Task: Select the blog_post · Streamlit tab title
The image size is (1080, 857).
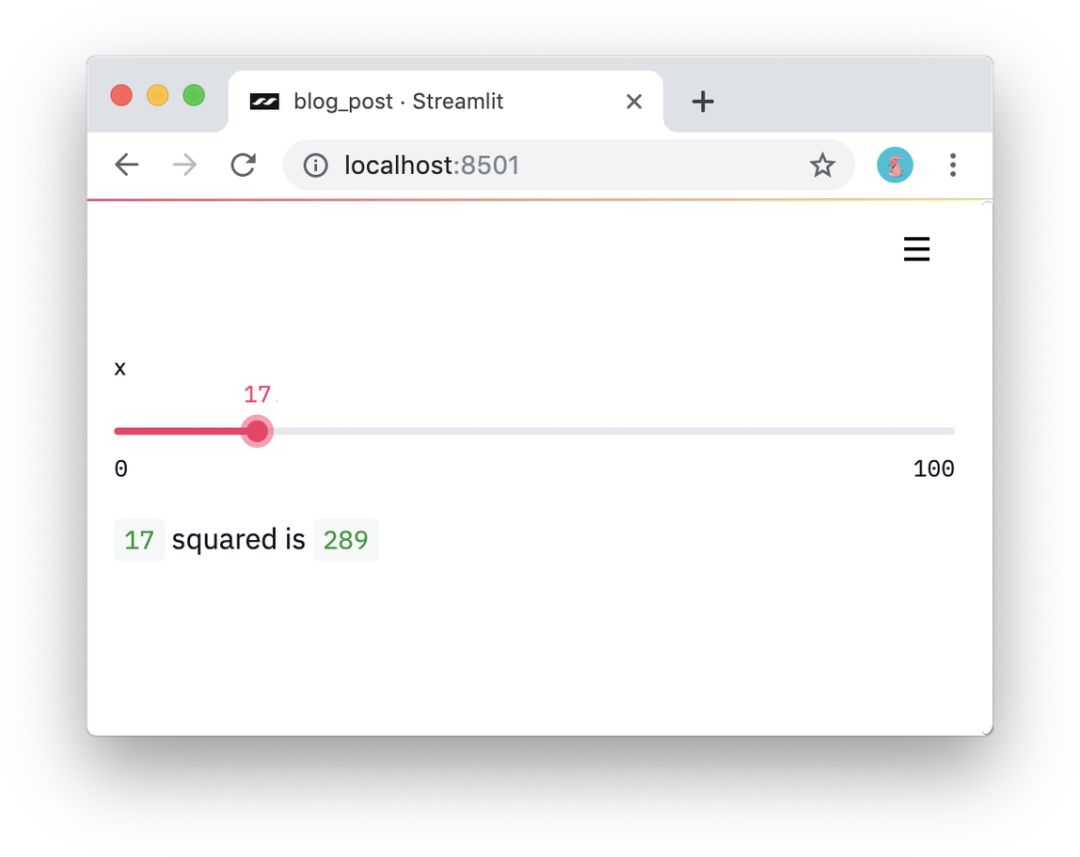Action: [x=398, y=101]
